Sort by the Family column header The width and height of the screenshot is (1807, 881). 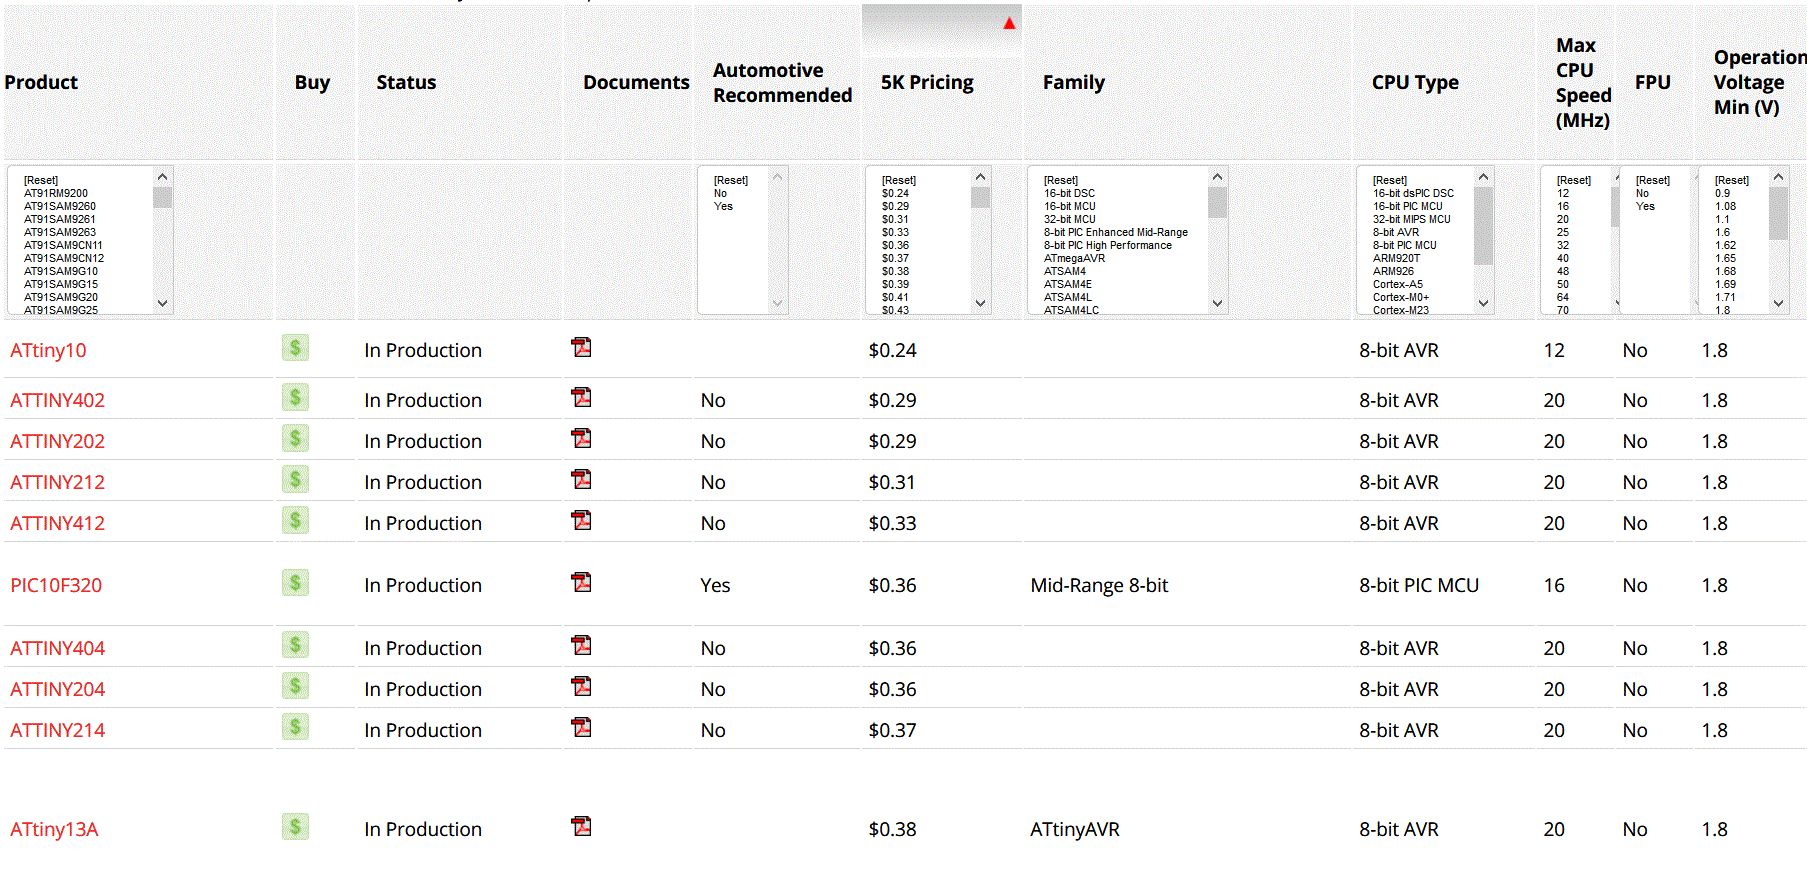coord(1073,83)
